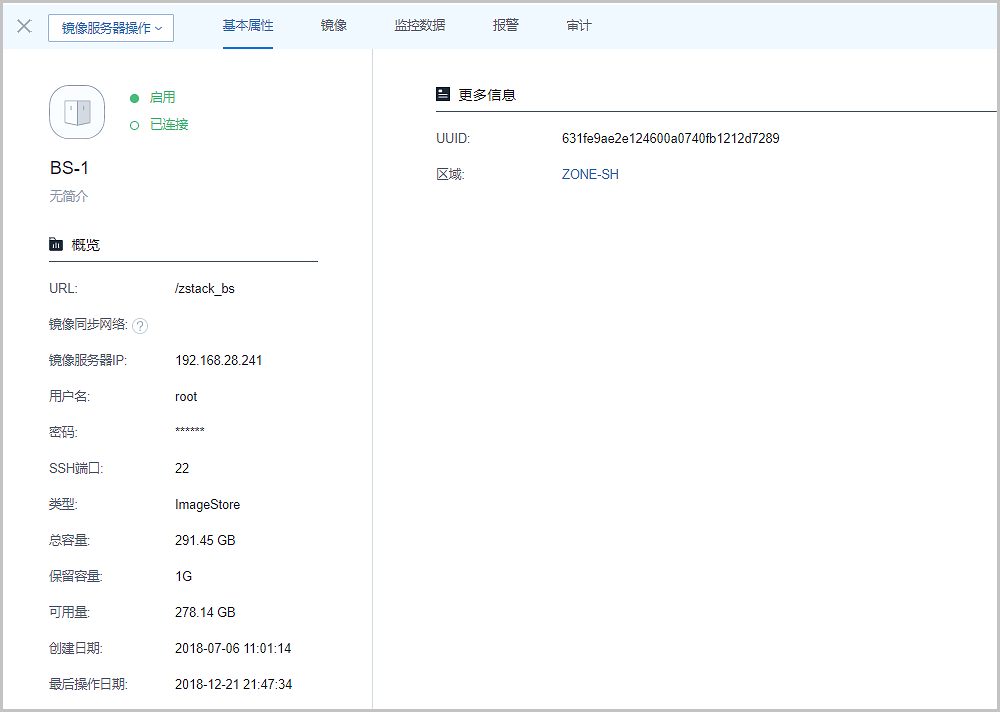Open the 镜像服务器操作 dropdown menu
Image resolution: width=1000 pixels, height=712 pixels.
(x=111, y=28)
